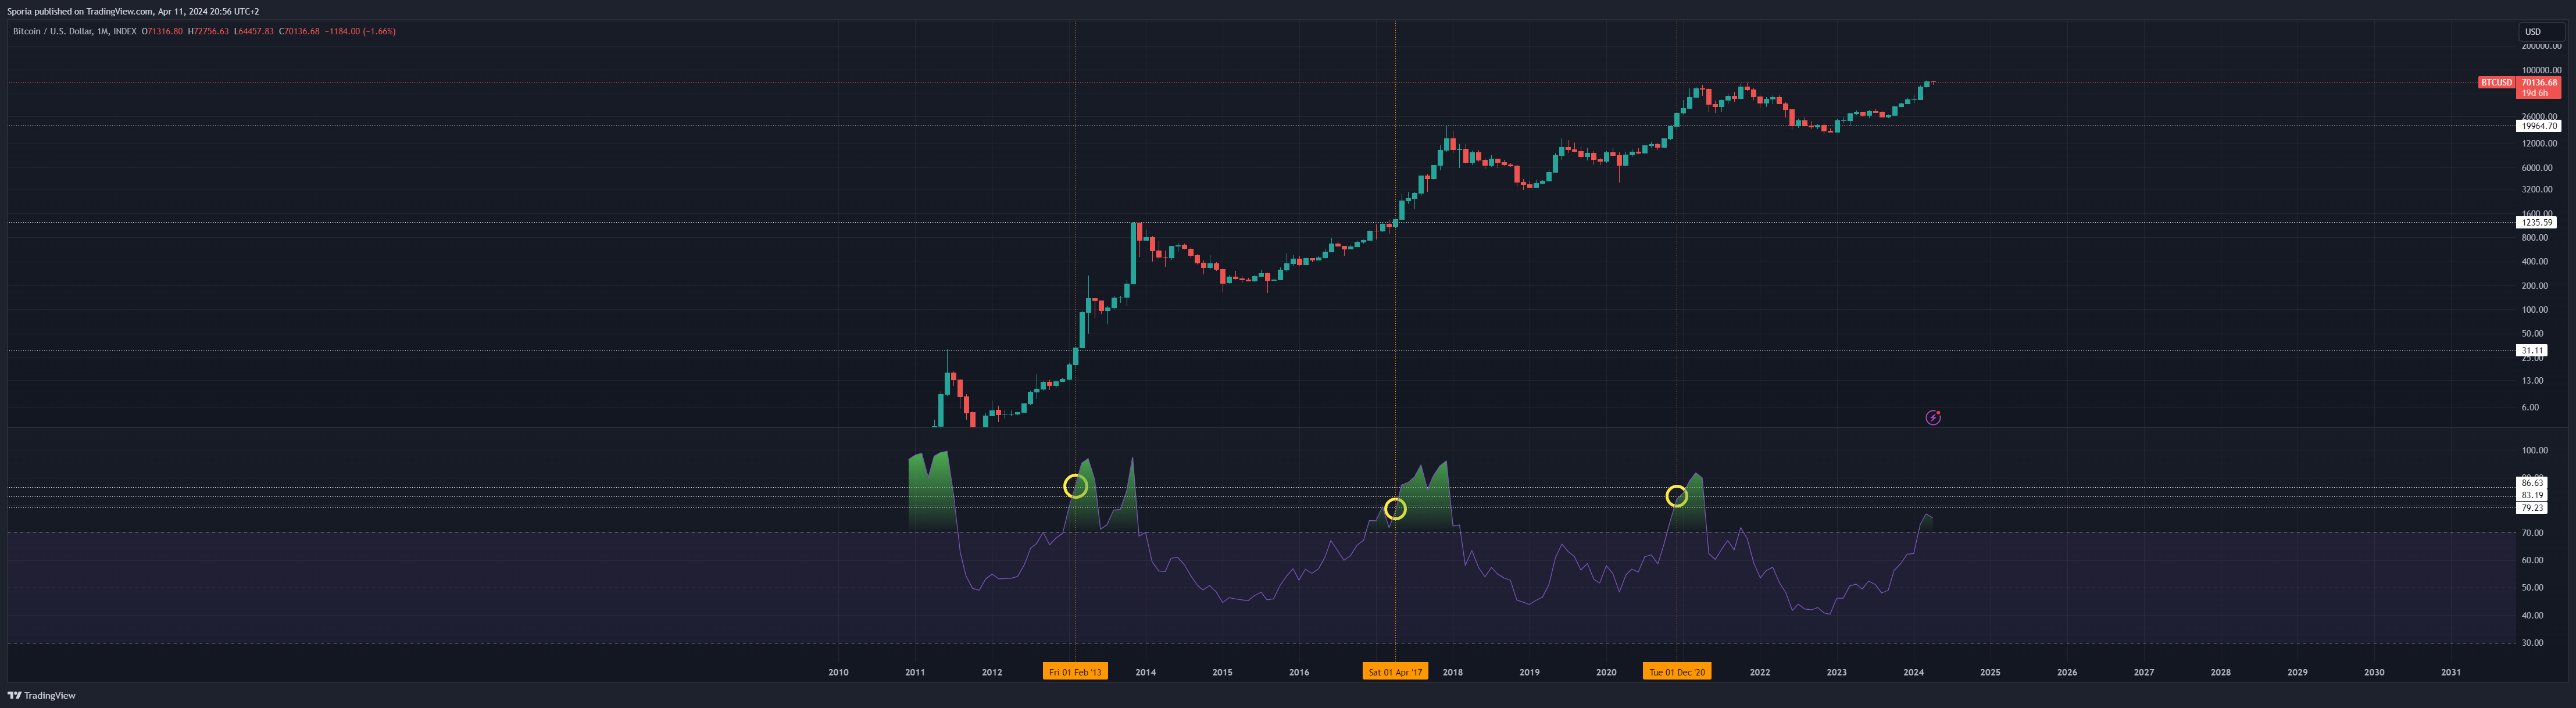The width and height of the screenshot is (2576, 708).
Task: Click the 40.00 RSI scale value
Action: [x=2532, y=615]
